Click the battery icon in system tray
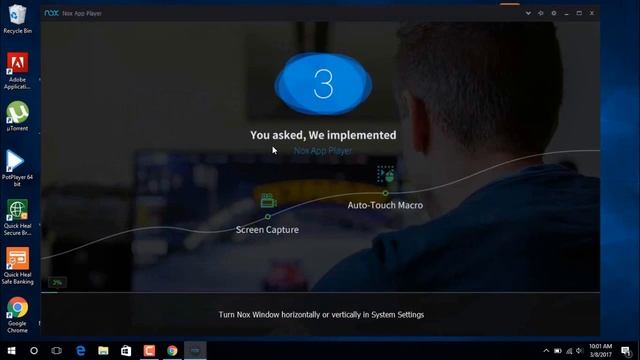The width and height of the screenshot is (640, 360). pos(558,351)
